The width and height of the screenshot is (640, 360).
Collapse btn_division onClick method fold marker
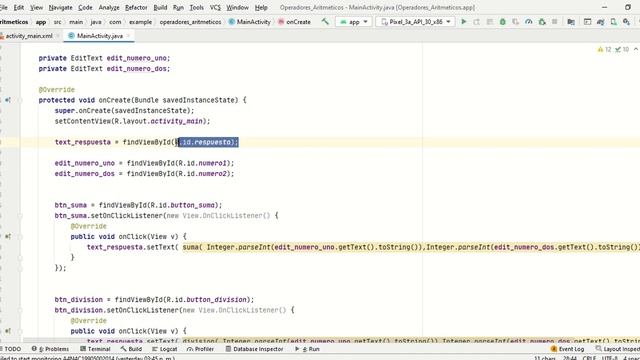tap(20, 331)
